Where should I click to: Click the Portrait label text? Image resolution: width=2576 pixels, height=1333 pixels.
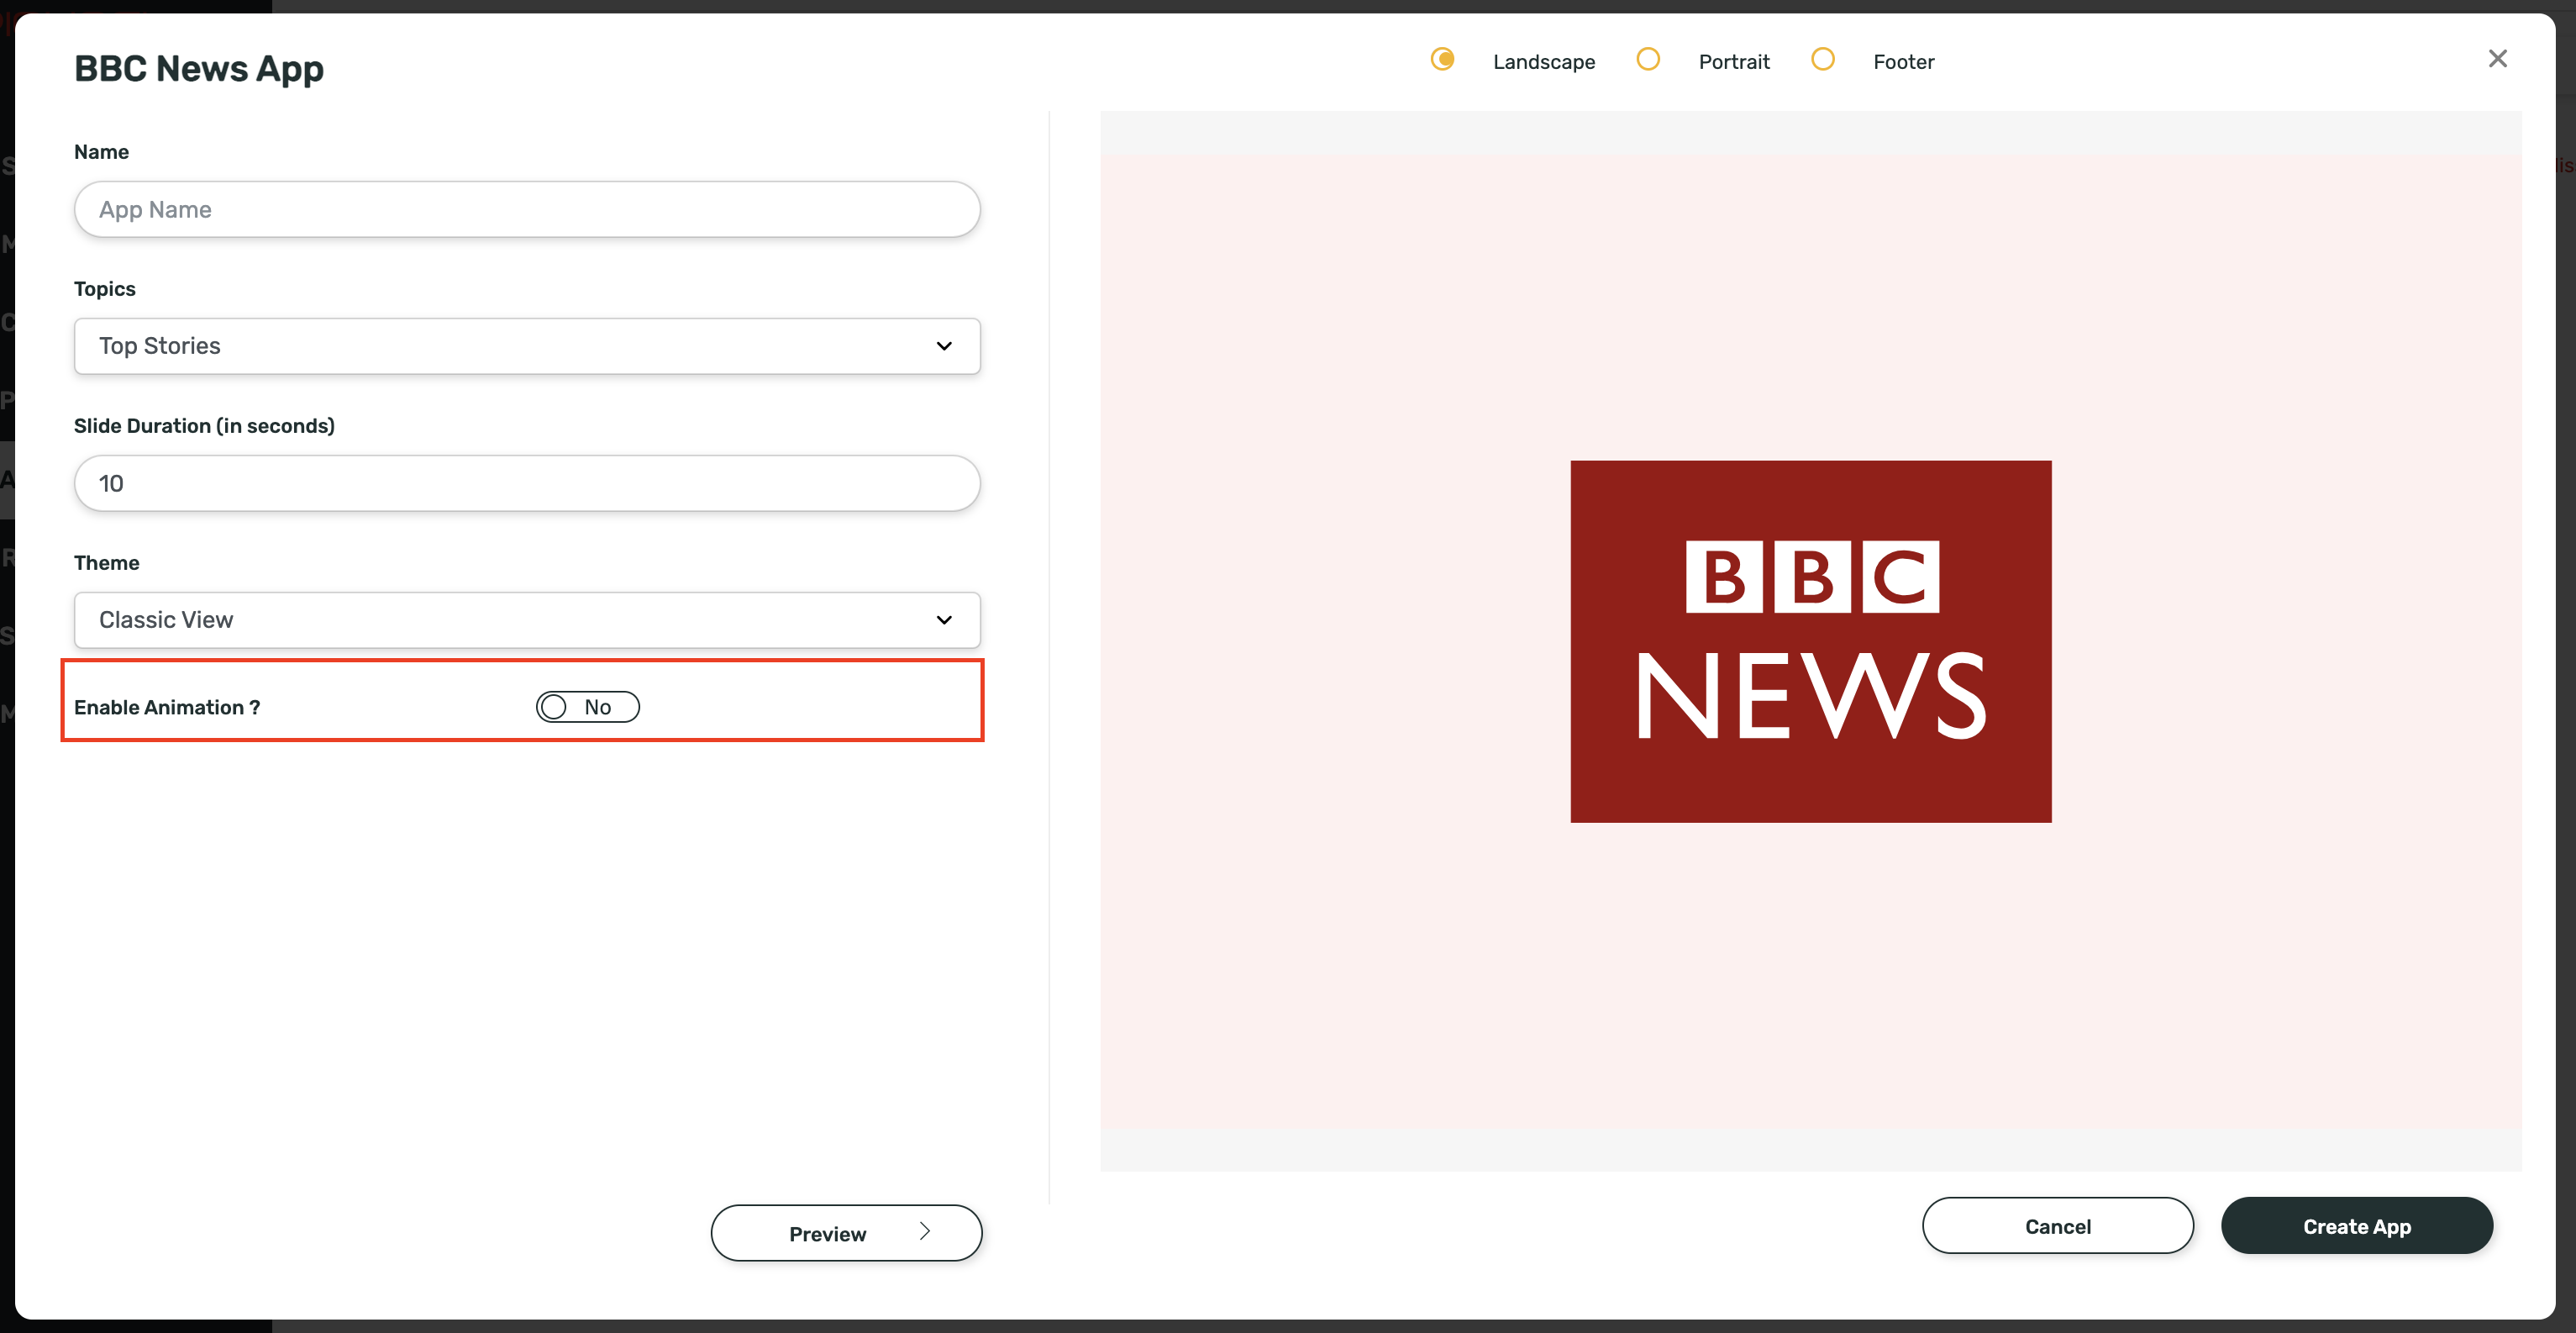click(1734, 62)
